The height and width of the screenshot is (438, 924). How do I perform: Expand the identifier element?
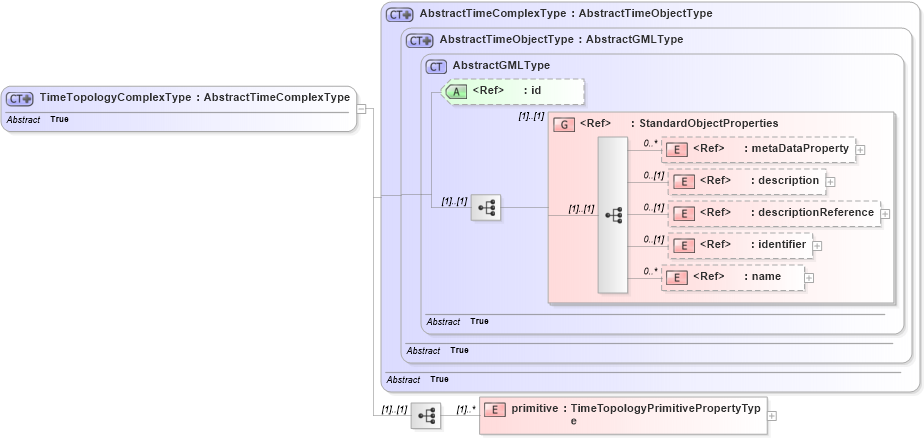point(817,246)
